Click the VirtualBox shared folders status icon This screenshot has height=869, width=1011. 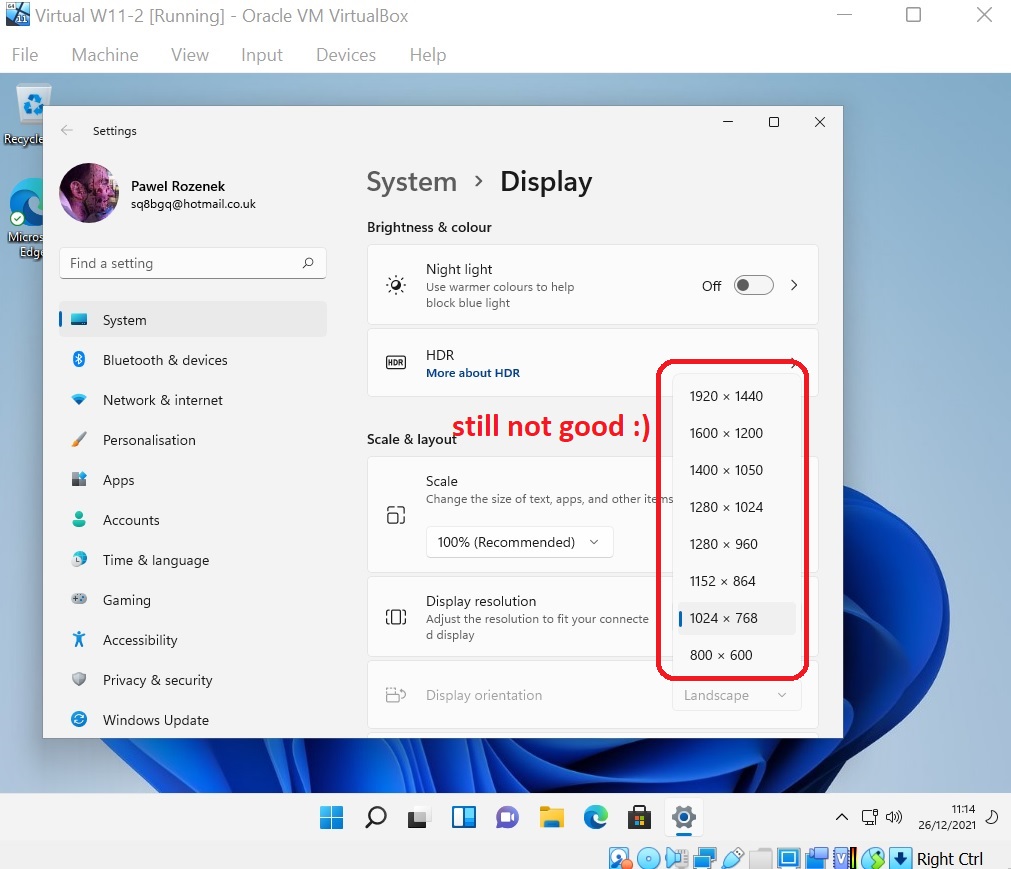[x=761, y=858]
